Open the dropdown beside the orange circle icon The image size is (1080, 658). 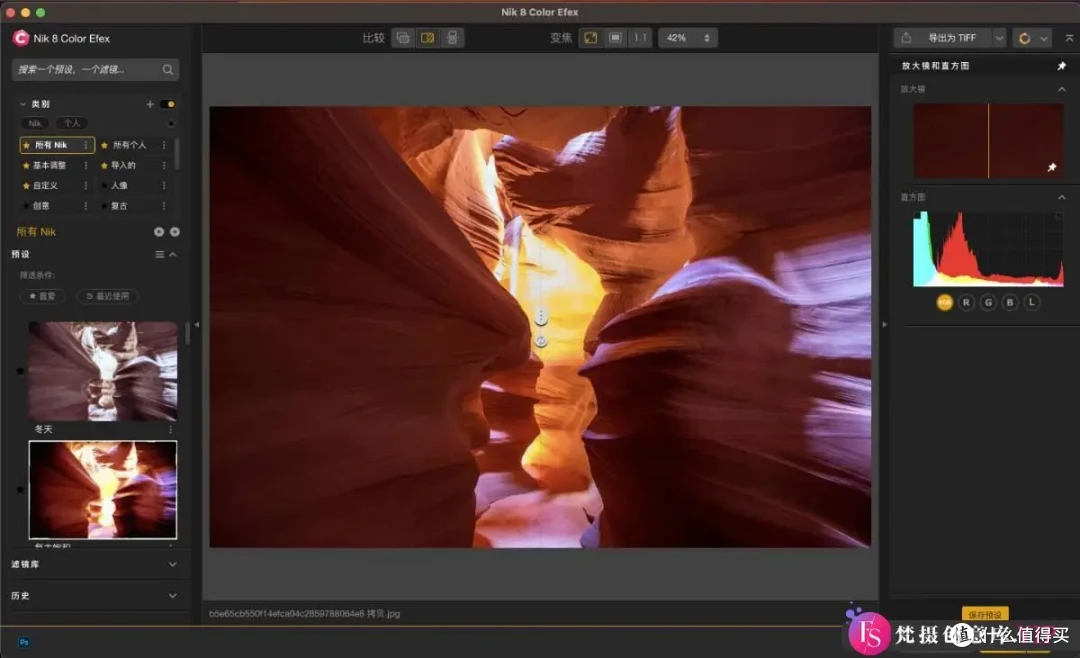pyautogui.click(x=1043, y=39)
